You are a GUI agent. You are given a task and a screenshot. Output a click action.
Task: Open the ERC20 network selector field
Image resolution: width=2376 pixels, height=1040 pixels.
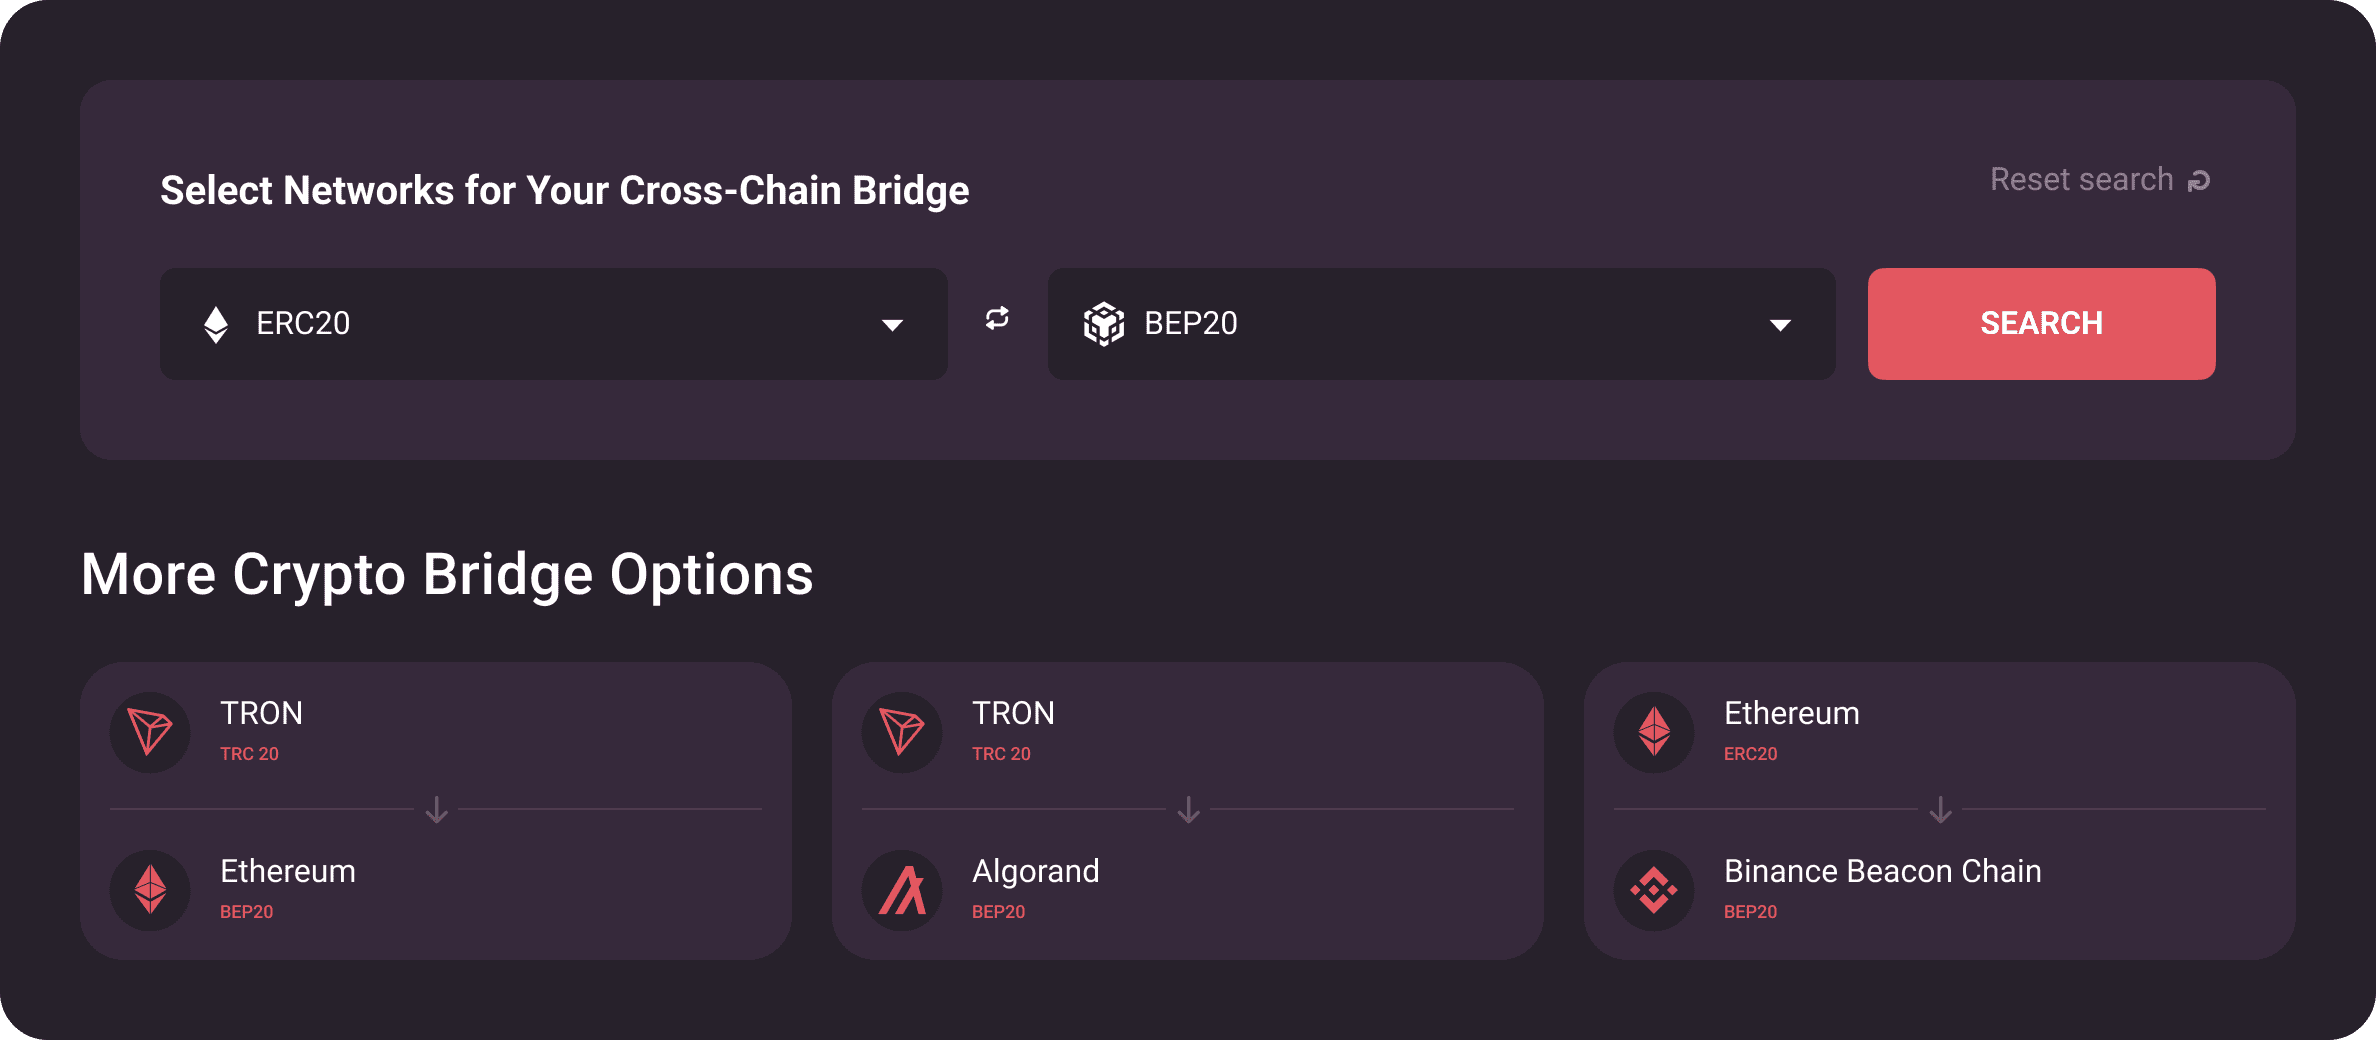[x=554, y=324]
